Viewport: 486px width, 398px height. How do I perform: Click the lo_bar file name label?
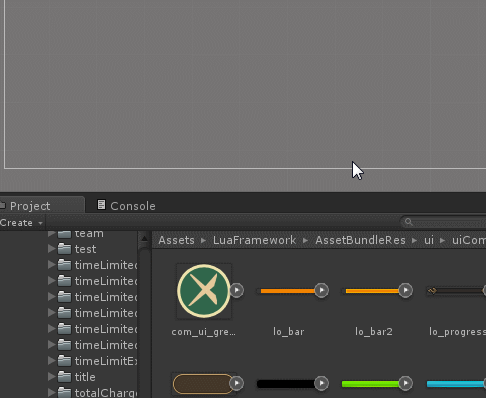(x=289, y=332)
